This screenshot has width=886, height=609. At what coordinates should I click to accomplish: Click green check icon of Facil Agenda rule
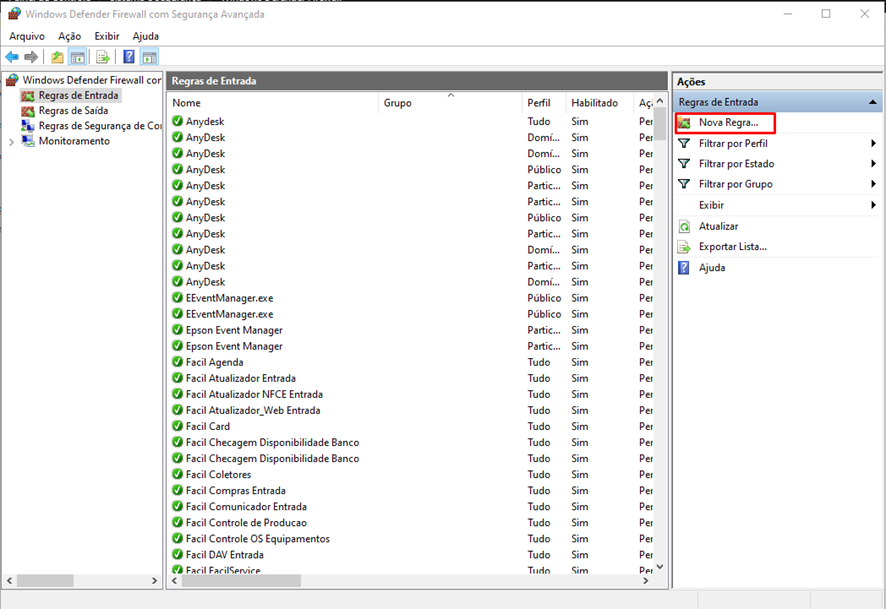pos(177,362)
